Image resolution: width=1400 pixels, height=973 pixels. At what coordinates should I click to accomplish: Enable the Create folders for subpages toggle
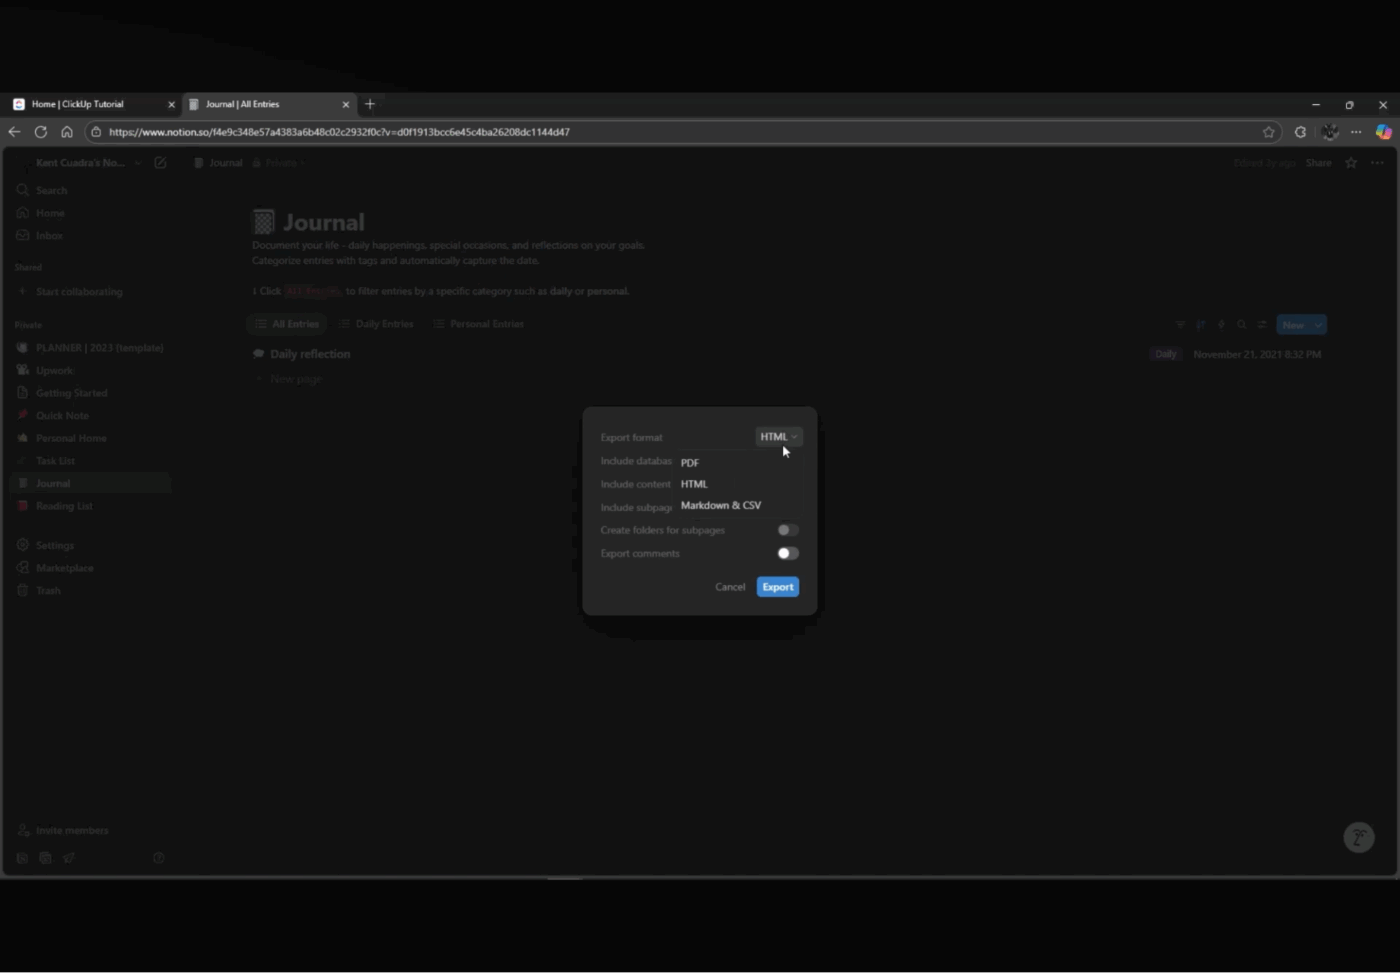[786, 530]
